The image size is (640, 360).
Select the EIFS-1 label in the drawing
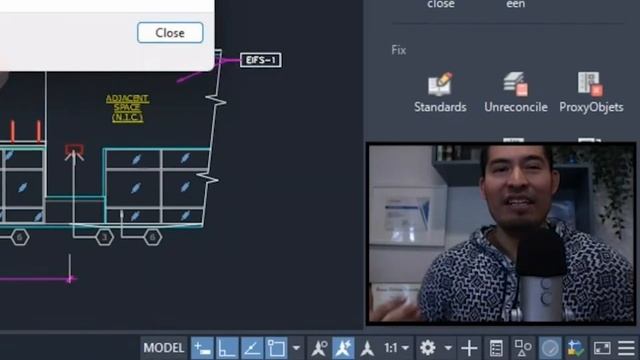(x=261, y=60)
